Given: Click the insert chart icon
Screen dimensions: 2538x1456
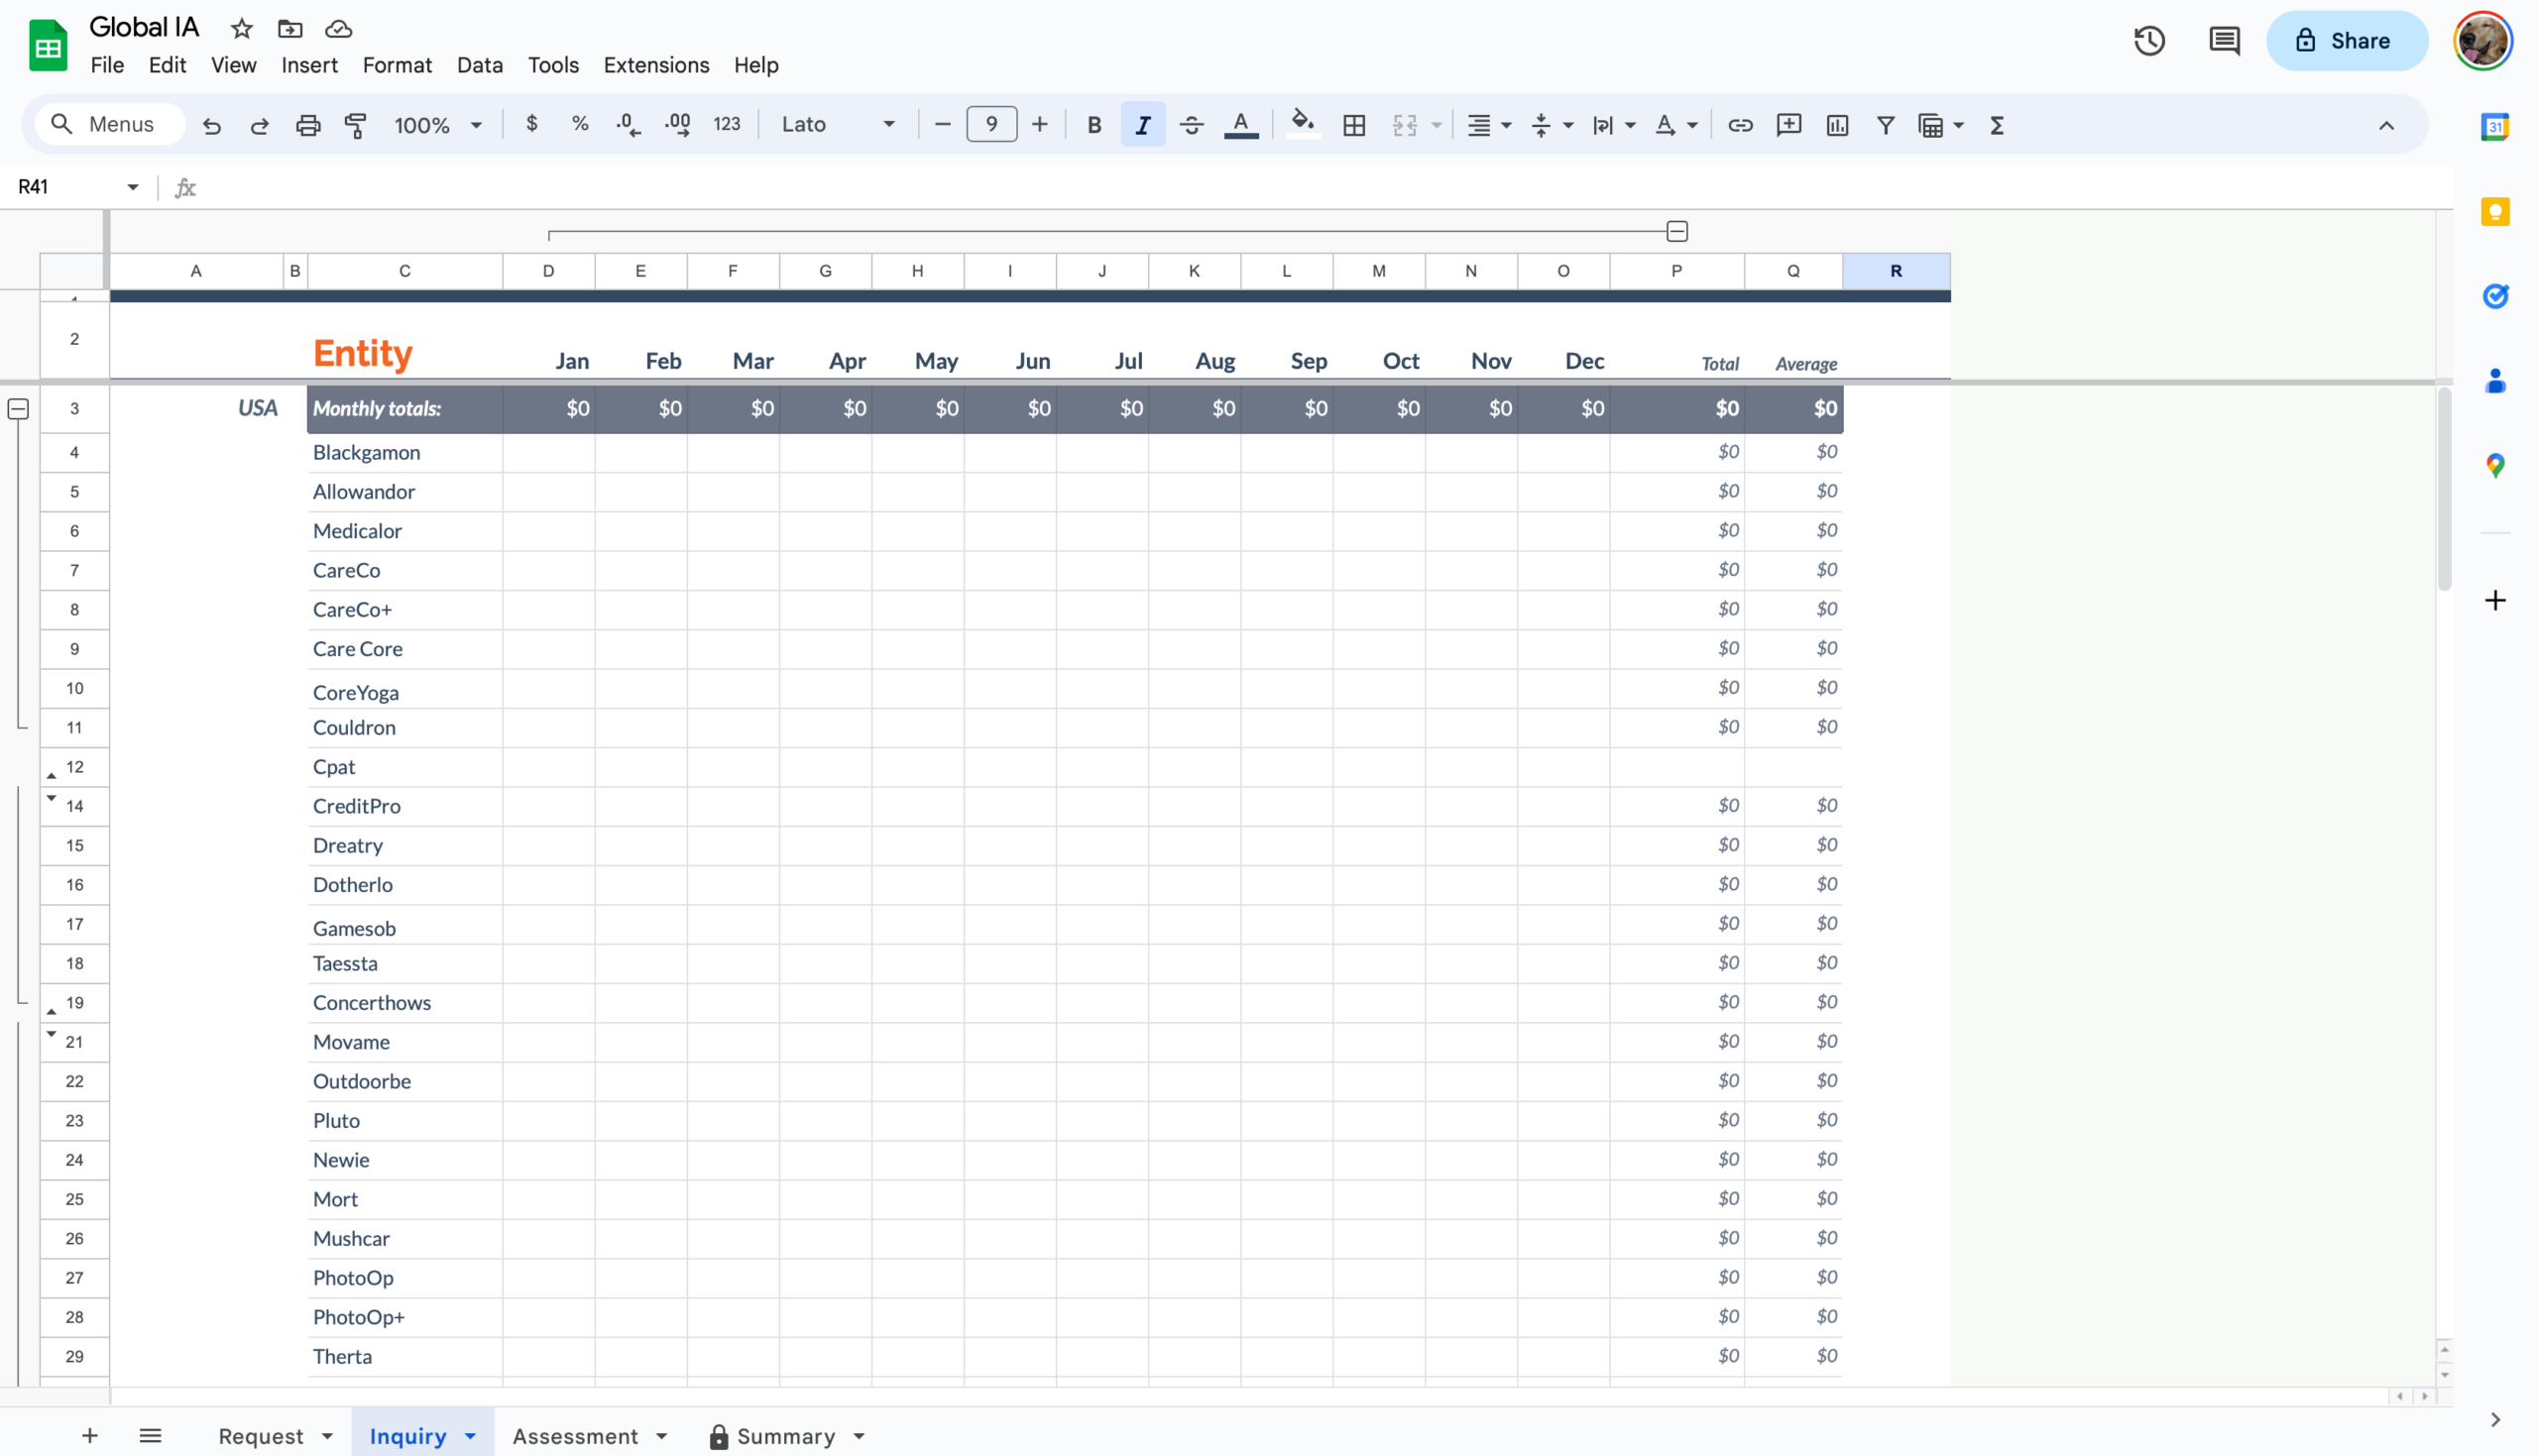Looking at the screenshot, I should [x=1837, y=125].
